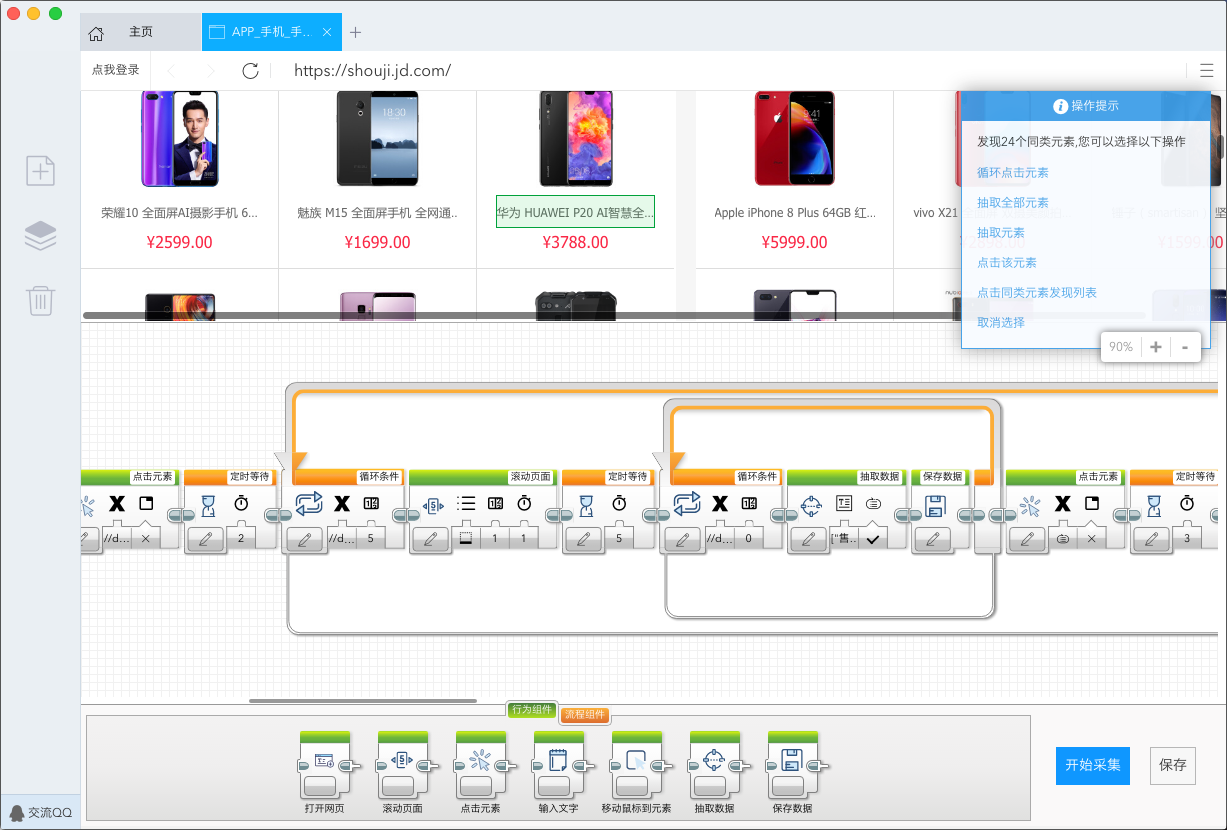Click the 荣耀10 phone thumbnail
The height and width of the screenshot is (830, 1227).
[179, 138]
